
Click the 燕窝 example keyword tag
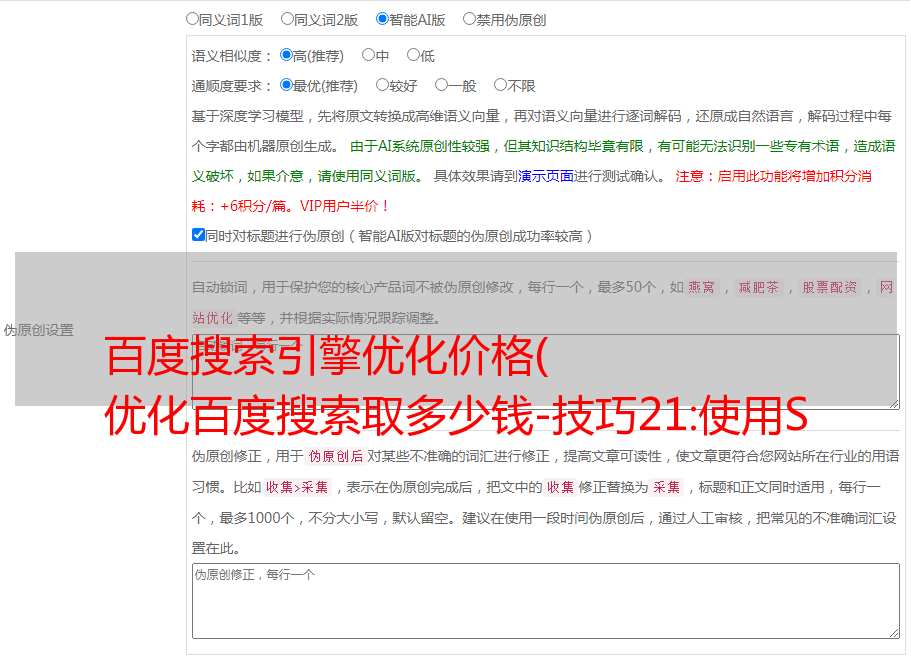click(x=702, y=288)
